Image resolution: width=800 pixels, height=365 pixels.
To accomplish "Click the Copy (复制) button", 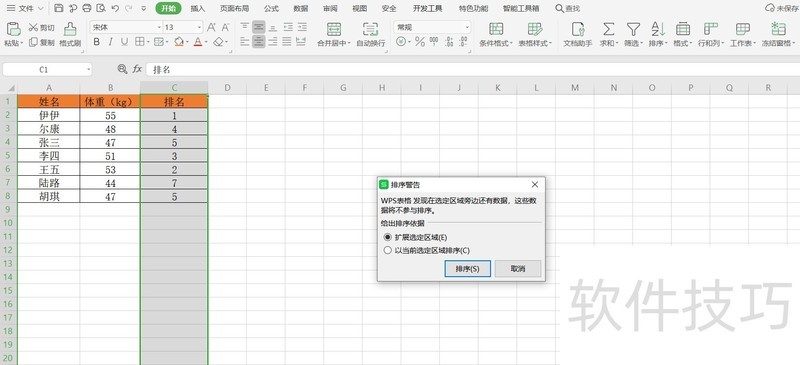I will [x=41, y=42].
